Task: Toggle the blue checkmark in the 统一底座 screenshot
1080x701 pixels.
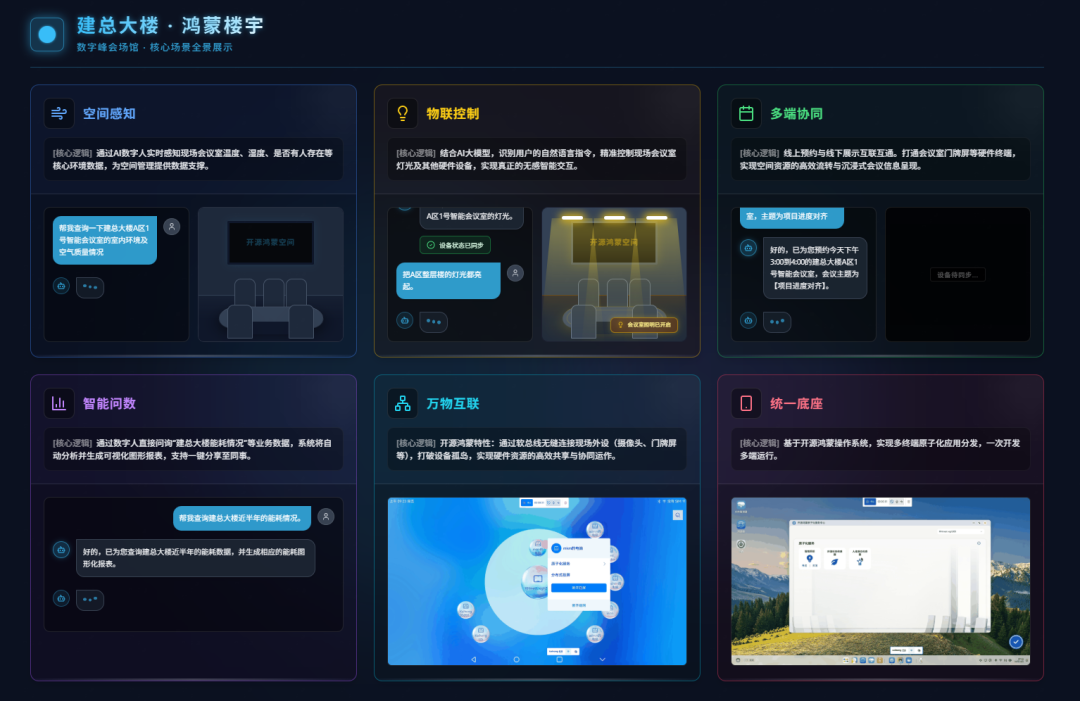Action: pos(1016,642)
